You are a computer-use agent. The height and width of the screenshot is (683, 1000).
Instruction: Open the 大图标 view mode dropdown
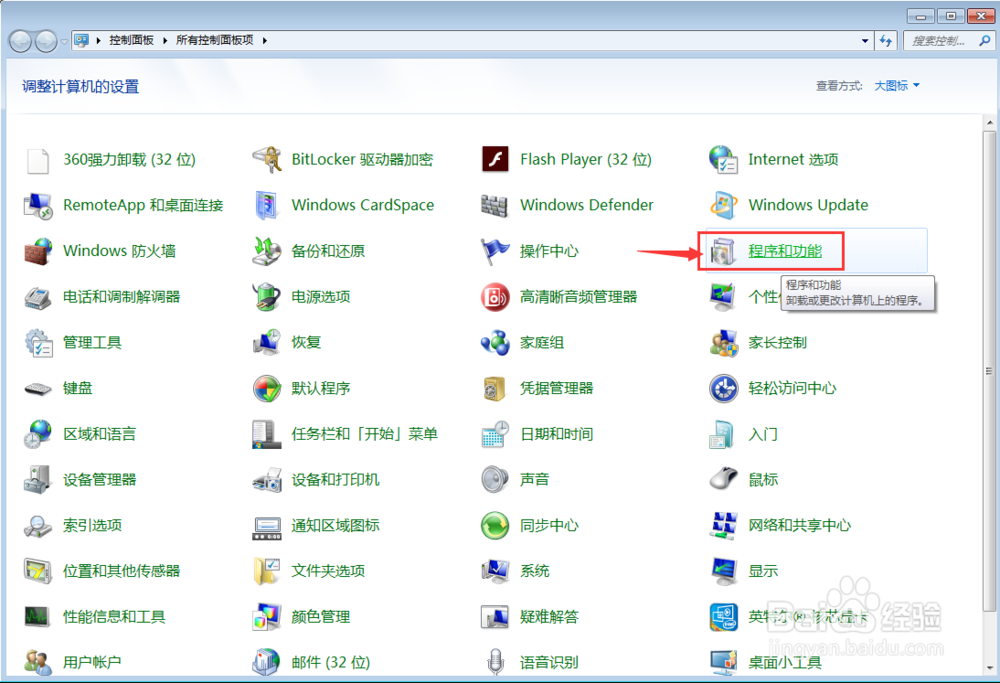pyautogui.click(x=897, y=85)
